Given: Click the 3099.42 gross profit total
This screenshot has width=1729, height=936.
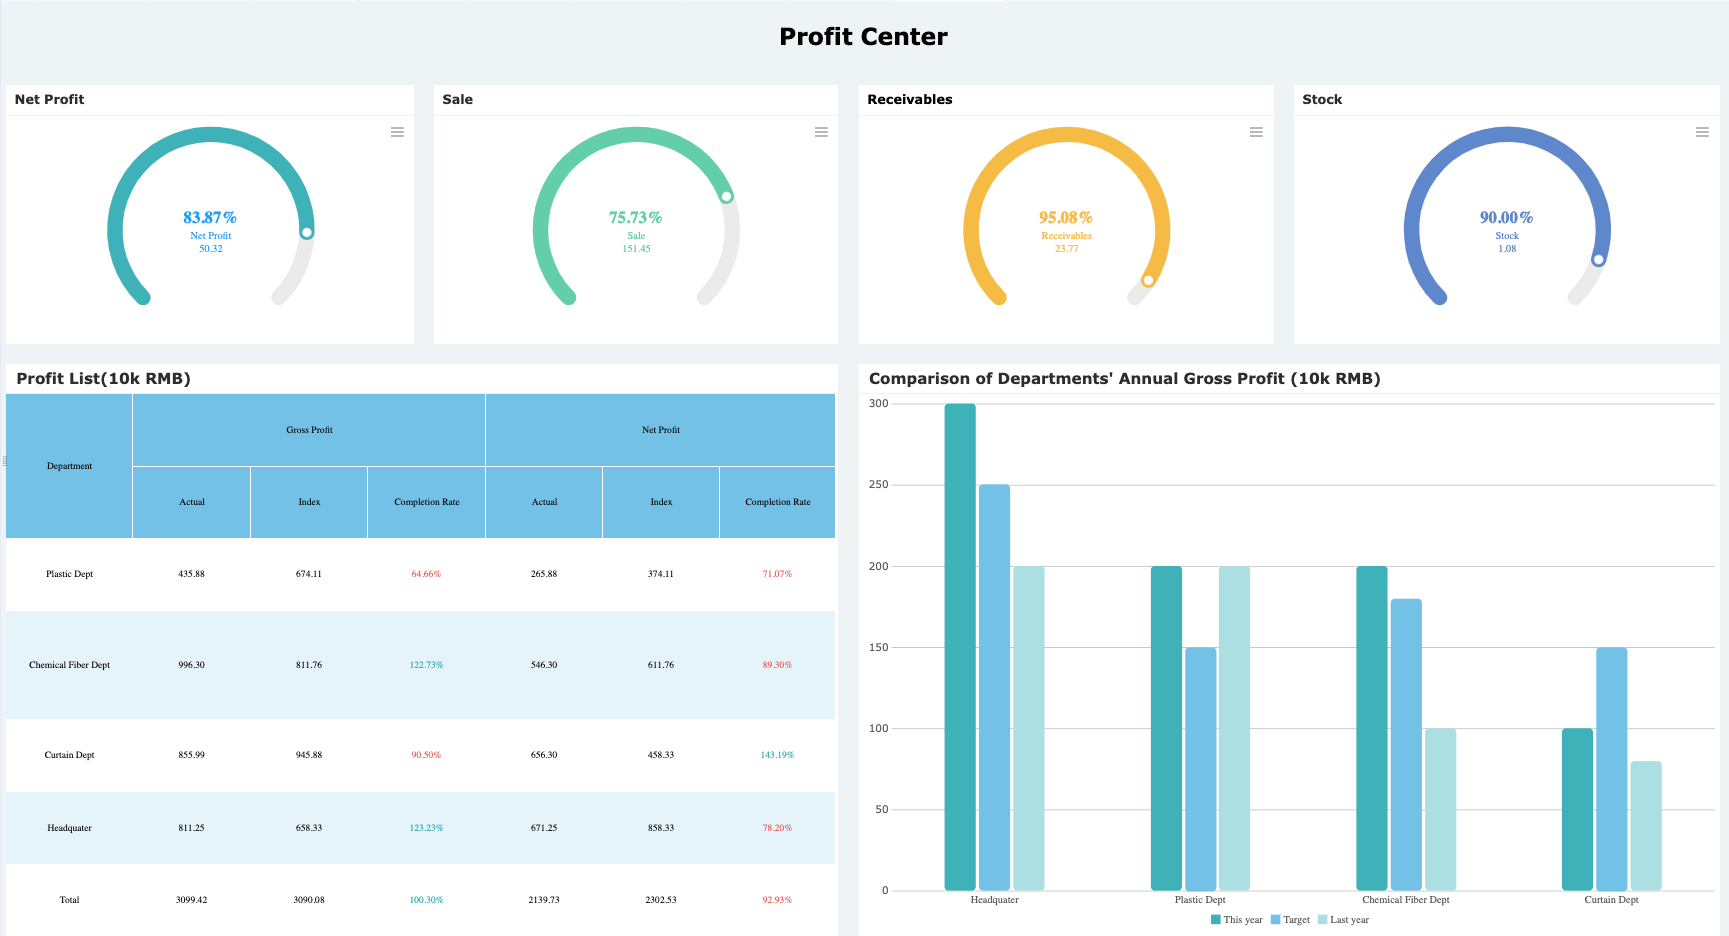Looking at the screenshot, I should 191,900.
